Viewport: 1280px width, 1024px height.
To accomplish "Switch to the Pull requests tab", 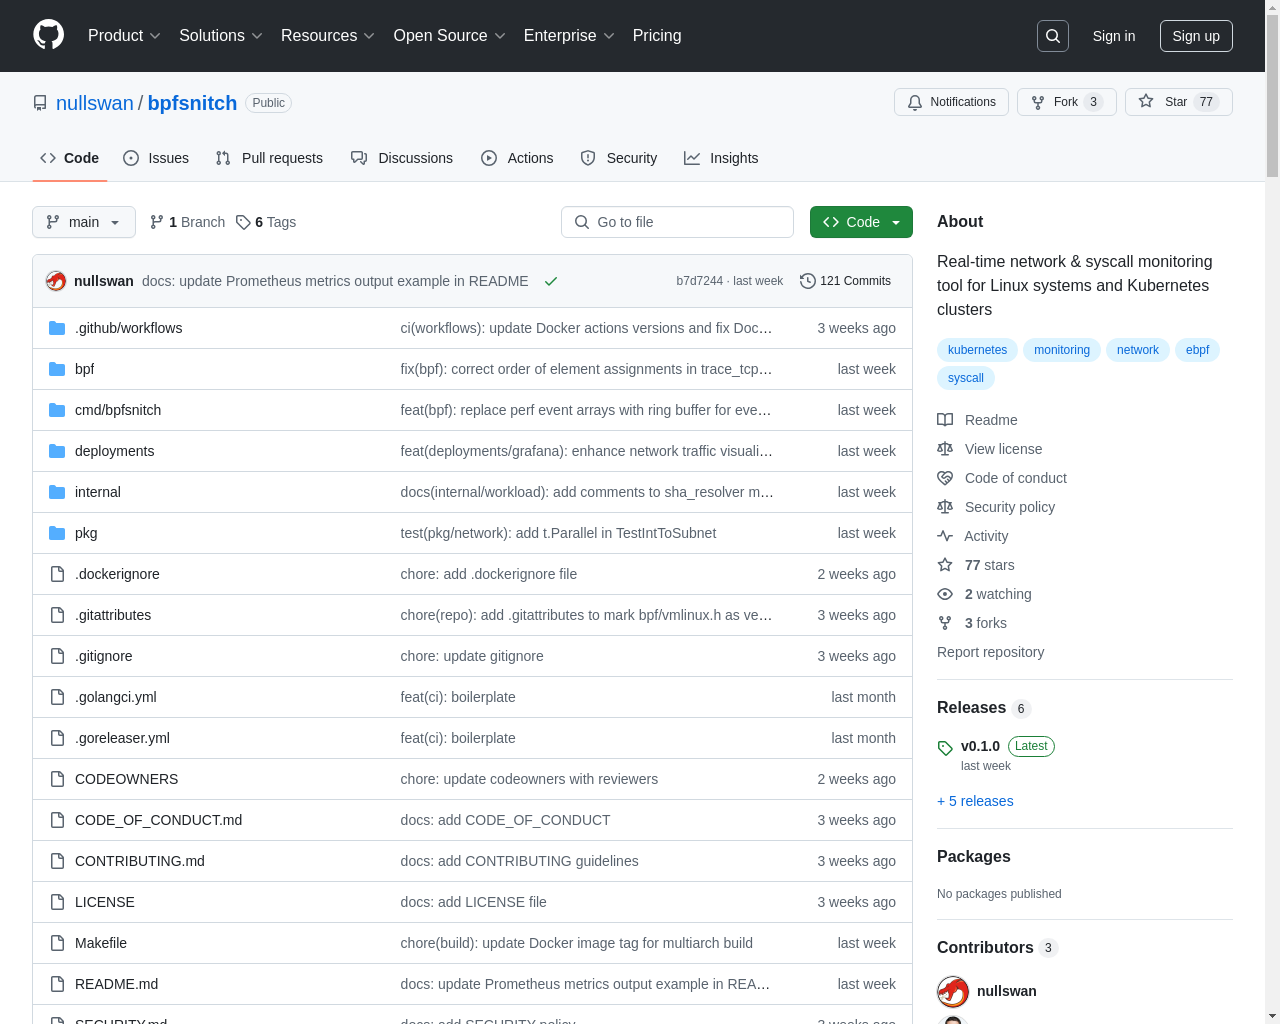I will click(269, 158).
